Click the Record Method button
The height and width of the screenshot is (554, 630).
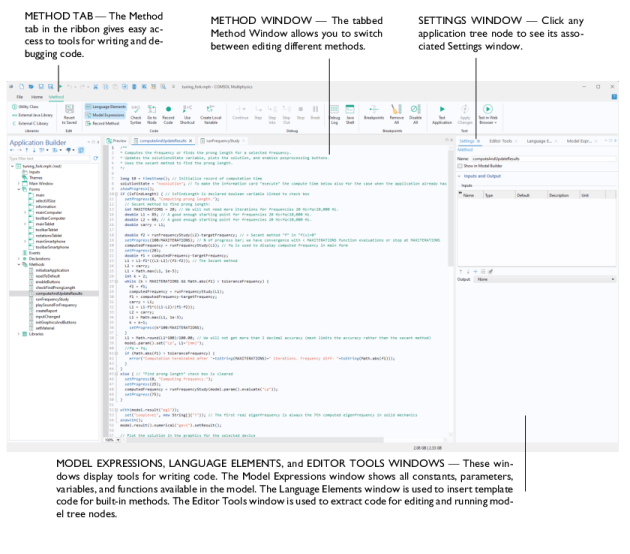(x=105, y=121)
